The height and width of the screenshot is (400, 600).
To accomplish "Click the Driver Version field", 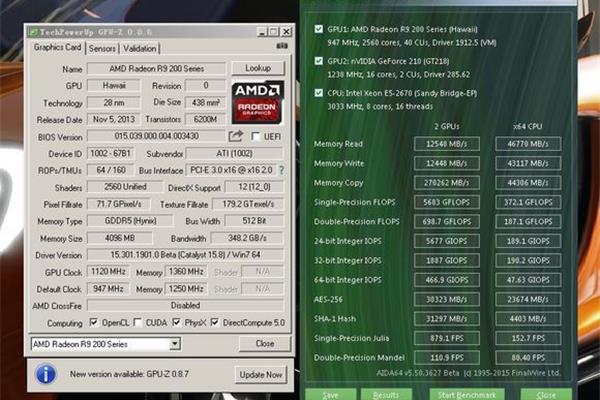I will point(186,255).
